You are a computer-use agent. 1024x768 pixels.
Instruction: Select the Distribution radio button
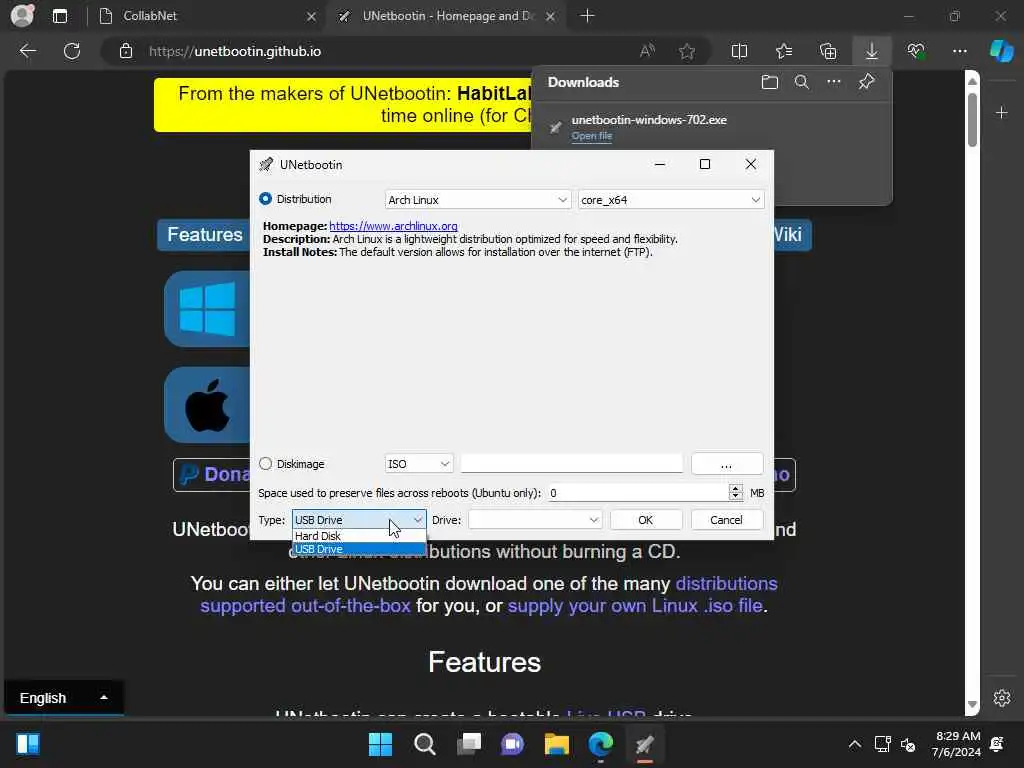point(265,199)
